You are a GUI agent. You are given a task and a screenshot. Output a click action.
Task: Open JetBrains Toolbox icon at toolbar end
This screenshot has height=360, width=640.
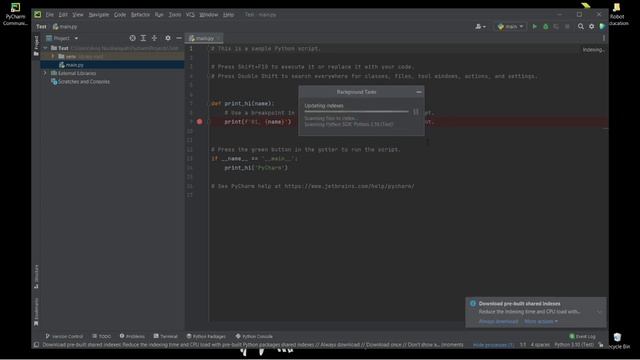click(602, 27)
